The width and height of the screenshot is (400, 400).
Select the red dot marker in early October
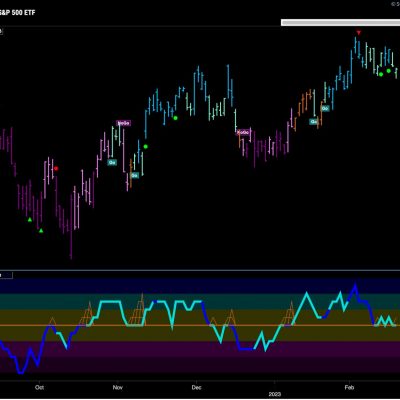pyautogui.click(x=56, y=169)
